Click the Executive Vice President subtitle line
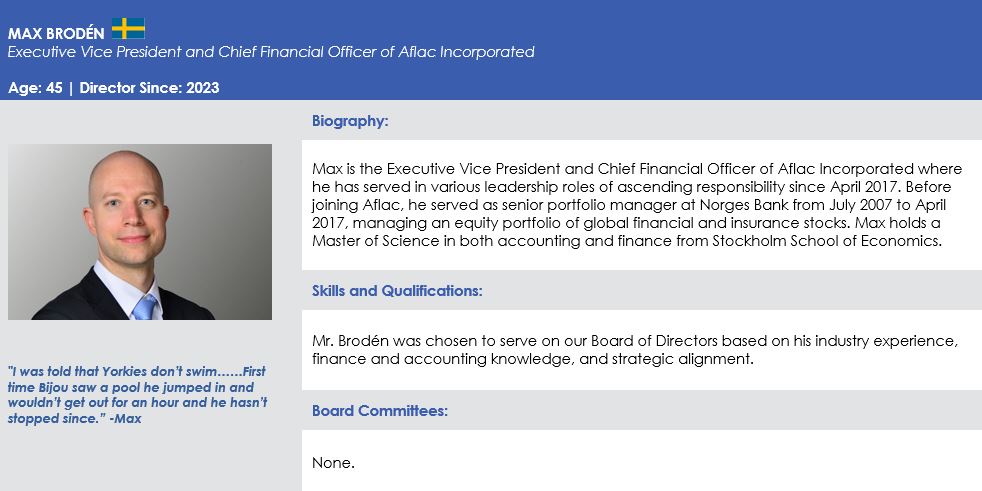This screenshot has width=982, height=491. 271,52
